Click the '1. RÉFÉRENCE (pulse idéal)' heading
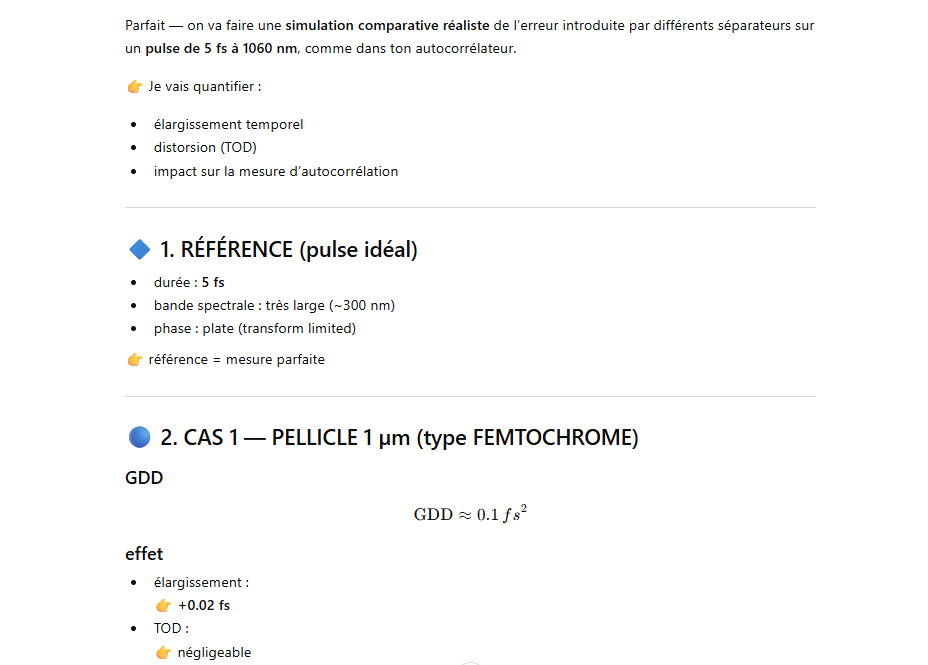928x665 pixels. pyautogui.click(x=289, y=250)
